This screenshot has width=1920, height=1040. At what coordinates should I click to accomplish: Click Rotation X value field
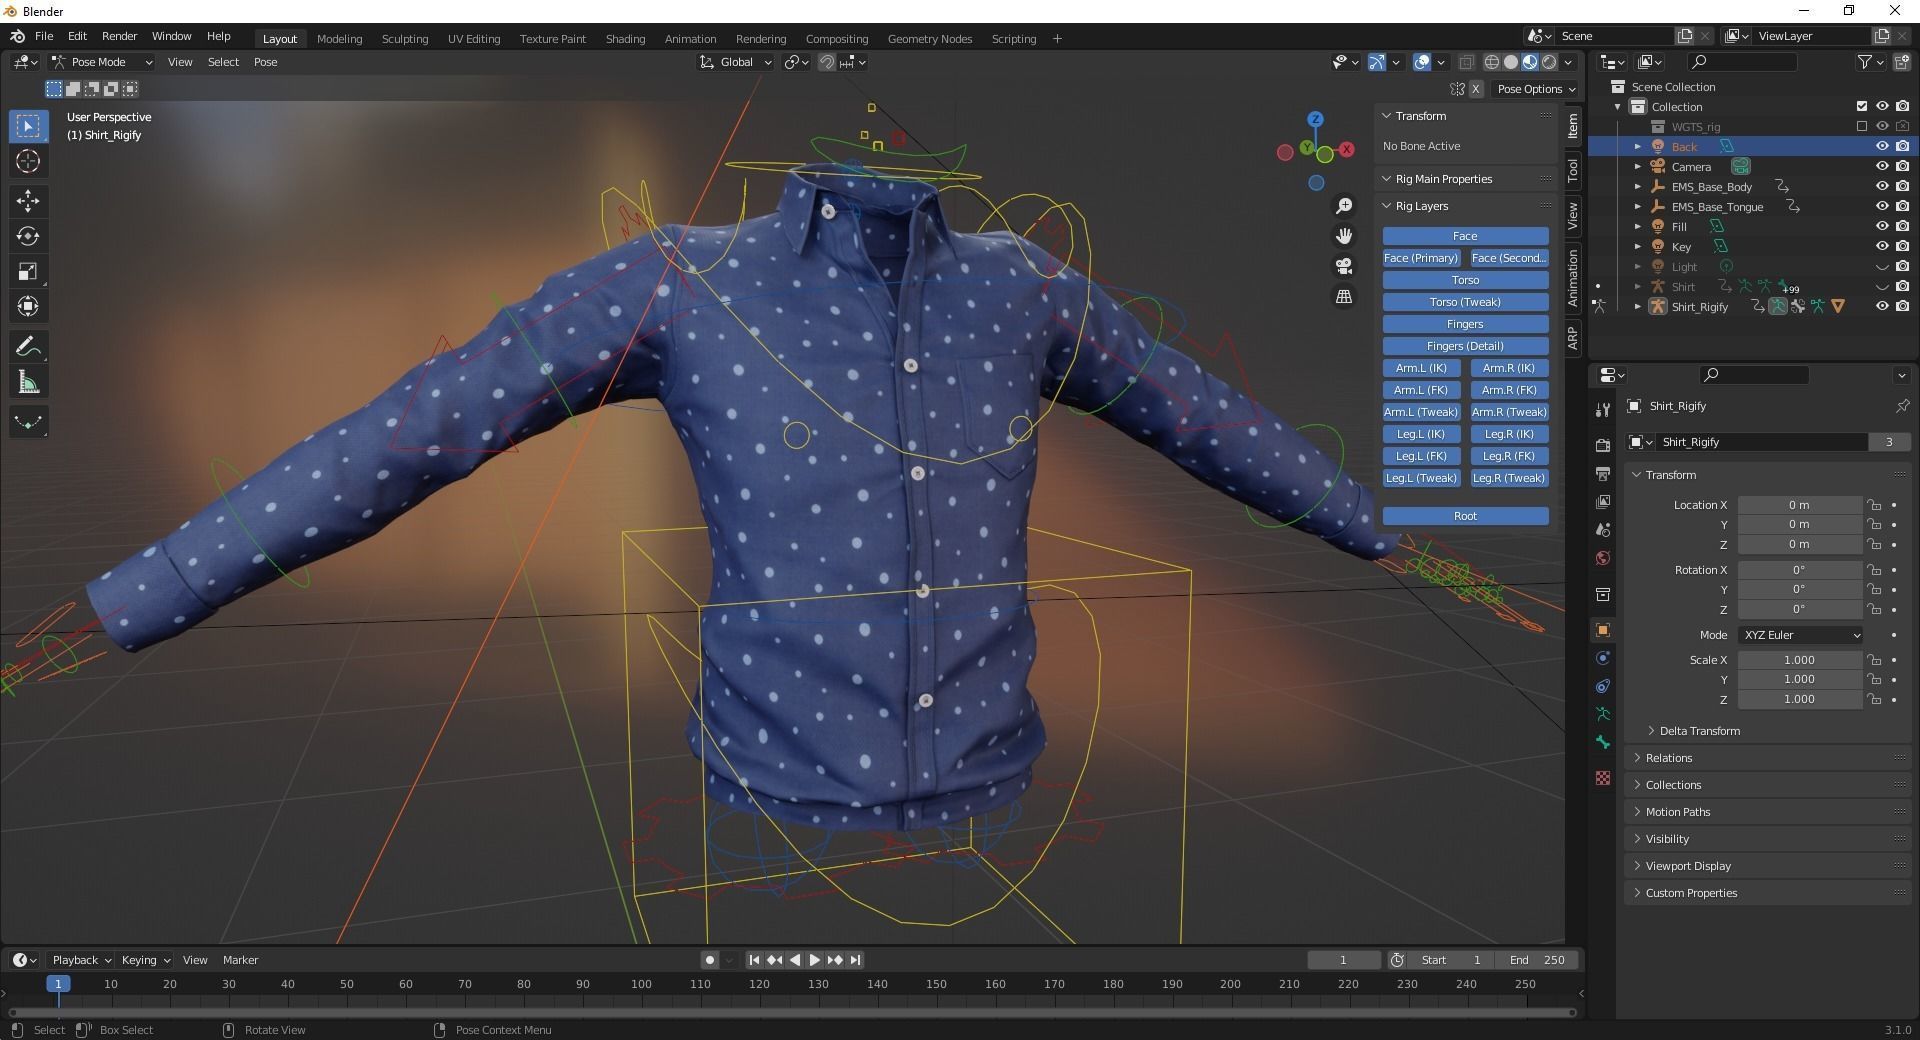(1799, 570)
